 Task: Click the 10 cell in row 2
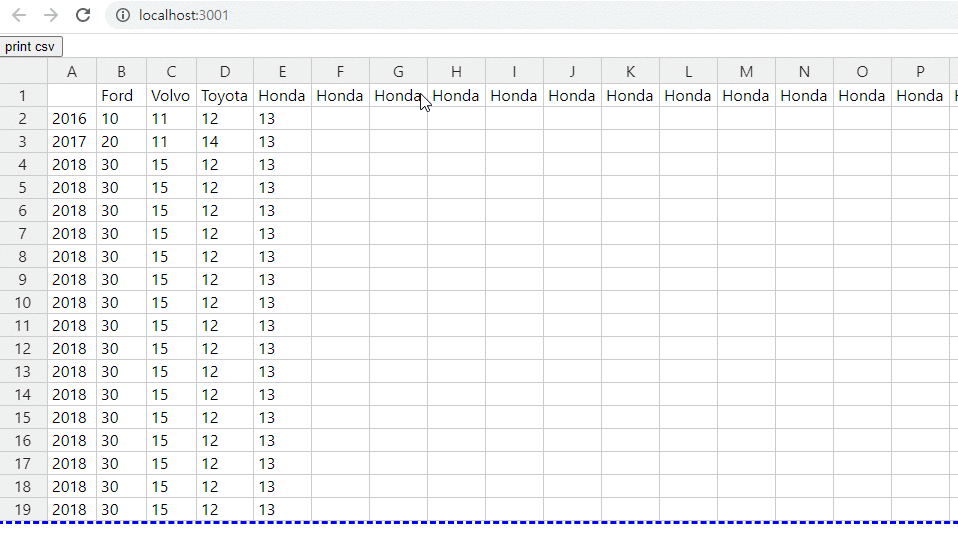pyautogui.click(x=122, y=119)
